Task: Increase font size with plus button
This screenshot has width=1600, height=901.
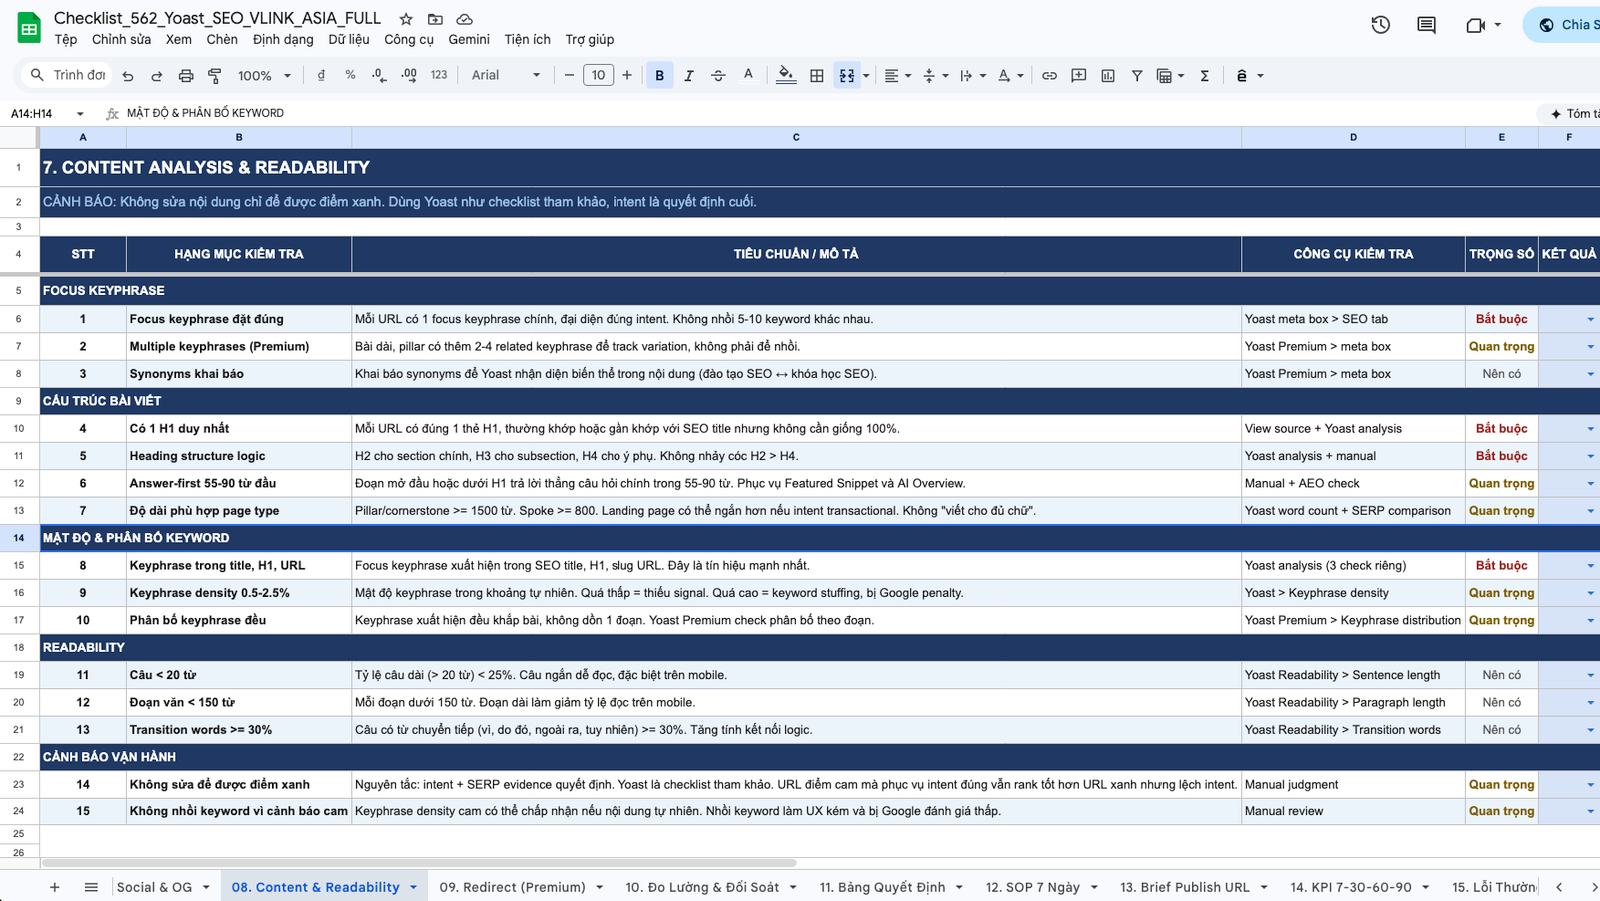Action: 627,75
